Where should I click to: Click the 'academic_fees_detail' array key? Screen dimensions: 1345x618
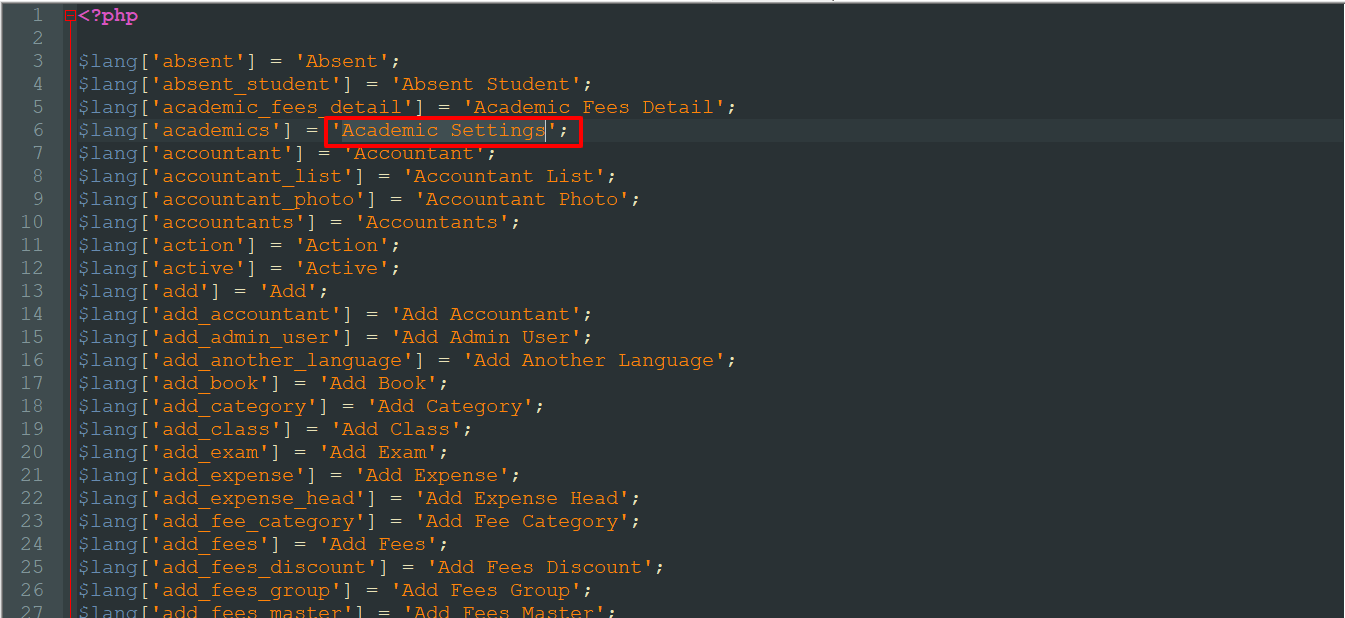(x=281, y=107)
